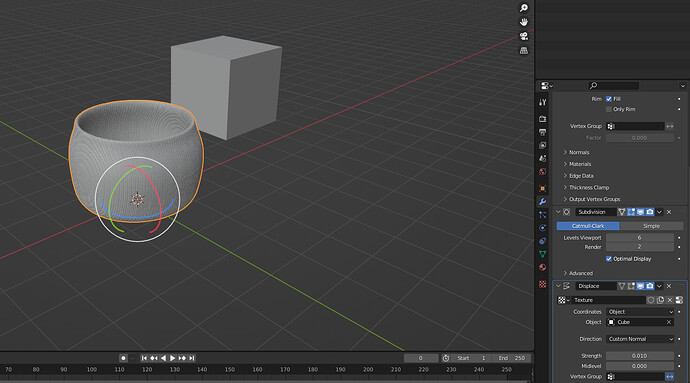
Task: Uncheck the Rim Fill checkbox
Action: [x=609, y=99]
